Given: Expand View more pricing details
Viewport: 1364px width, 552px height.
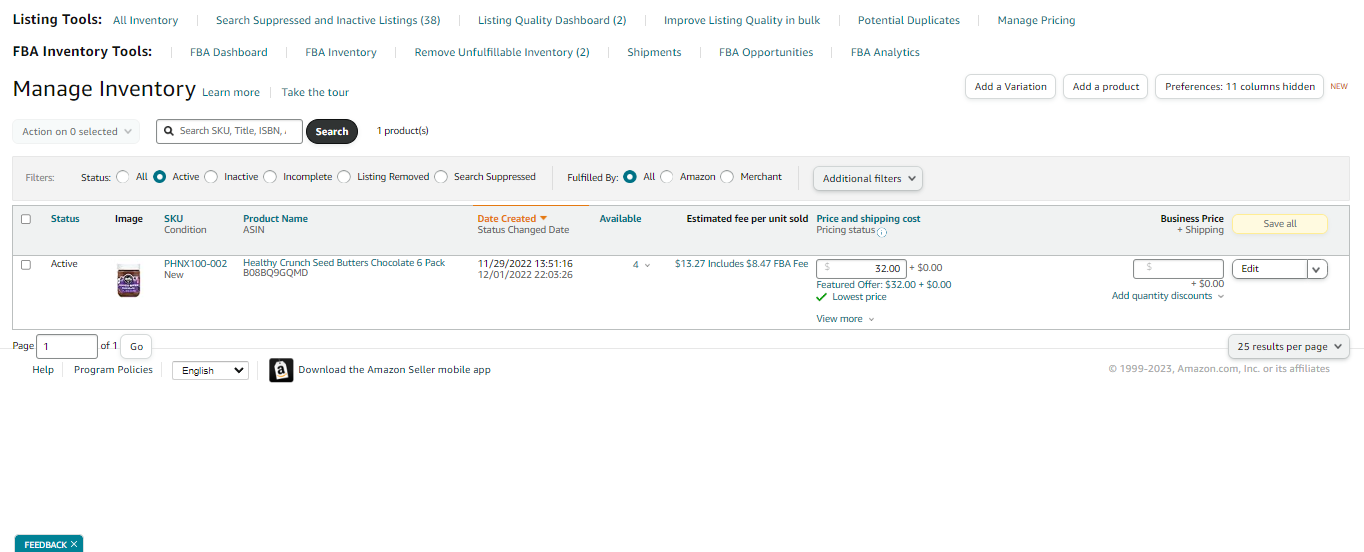Looking at the screenshot, I should point(846,319).
